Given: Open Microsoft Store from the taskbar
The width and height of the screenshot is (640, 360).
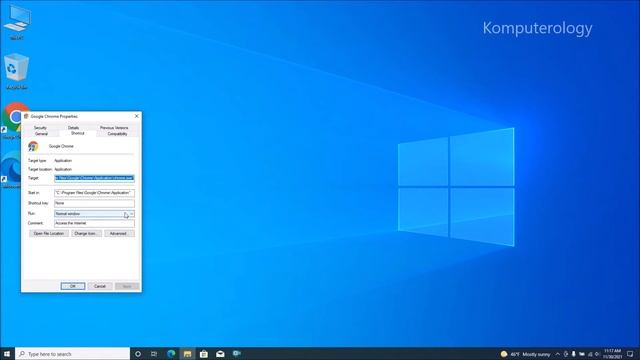Looking at the screenshot, I should (204, 354).
